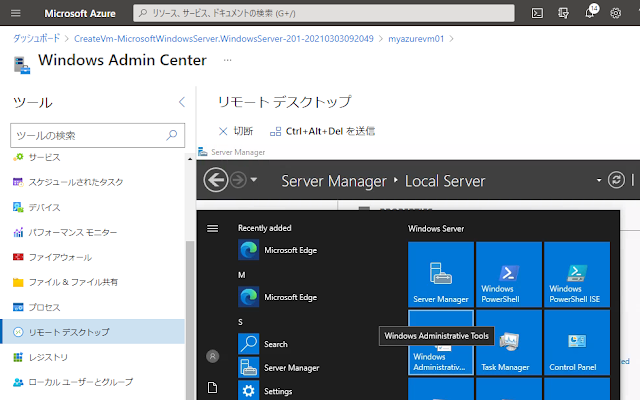Click Server Manager back arrow button

click(x=216, y=180)
